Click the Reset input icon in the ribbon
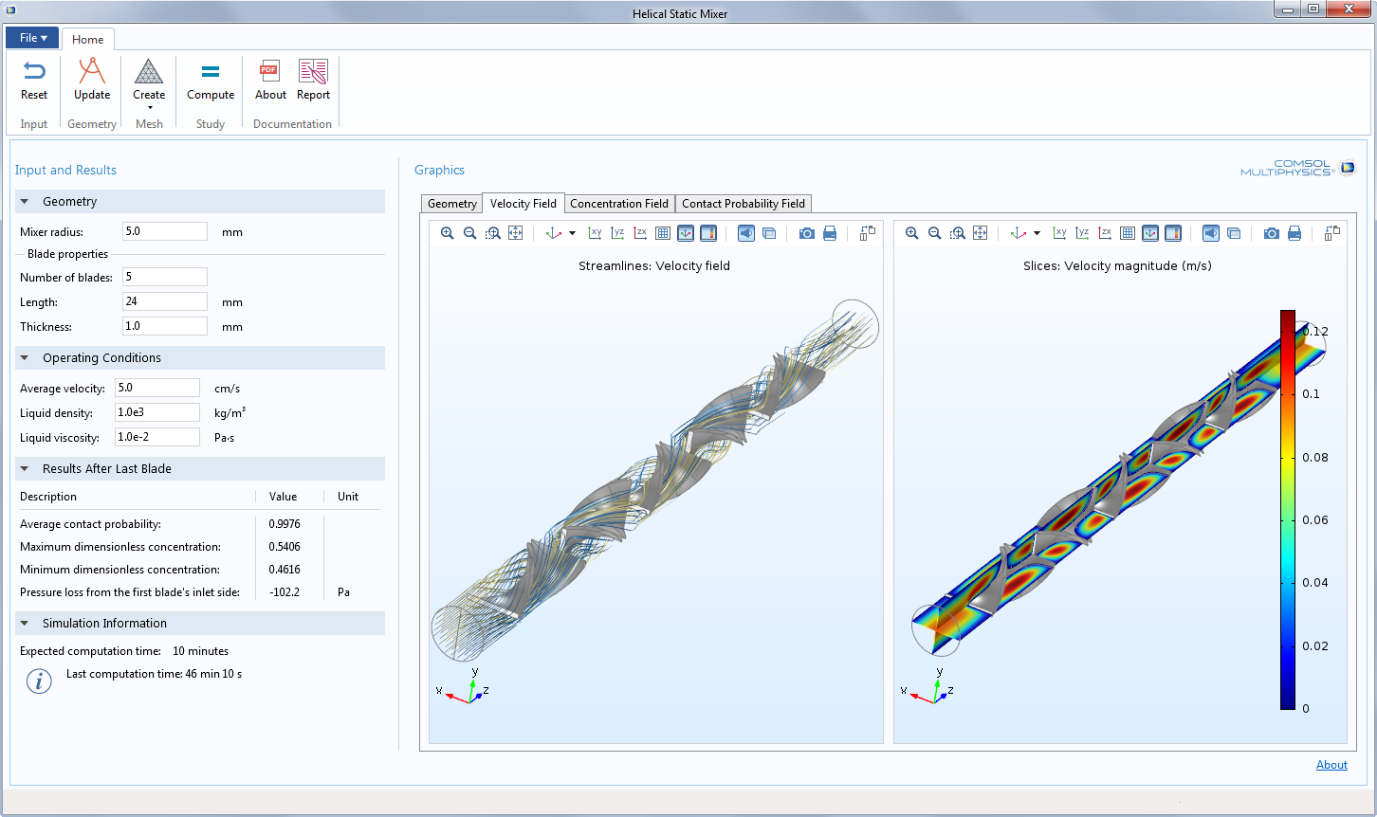Viewport: 1377px width, 817px height. pos(34,80)
